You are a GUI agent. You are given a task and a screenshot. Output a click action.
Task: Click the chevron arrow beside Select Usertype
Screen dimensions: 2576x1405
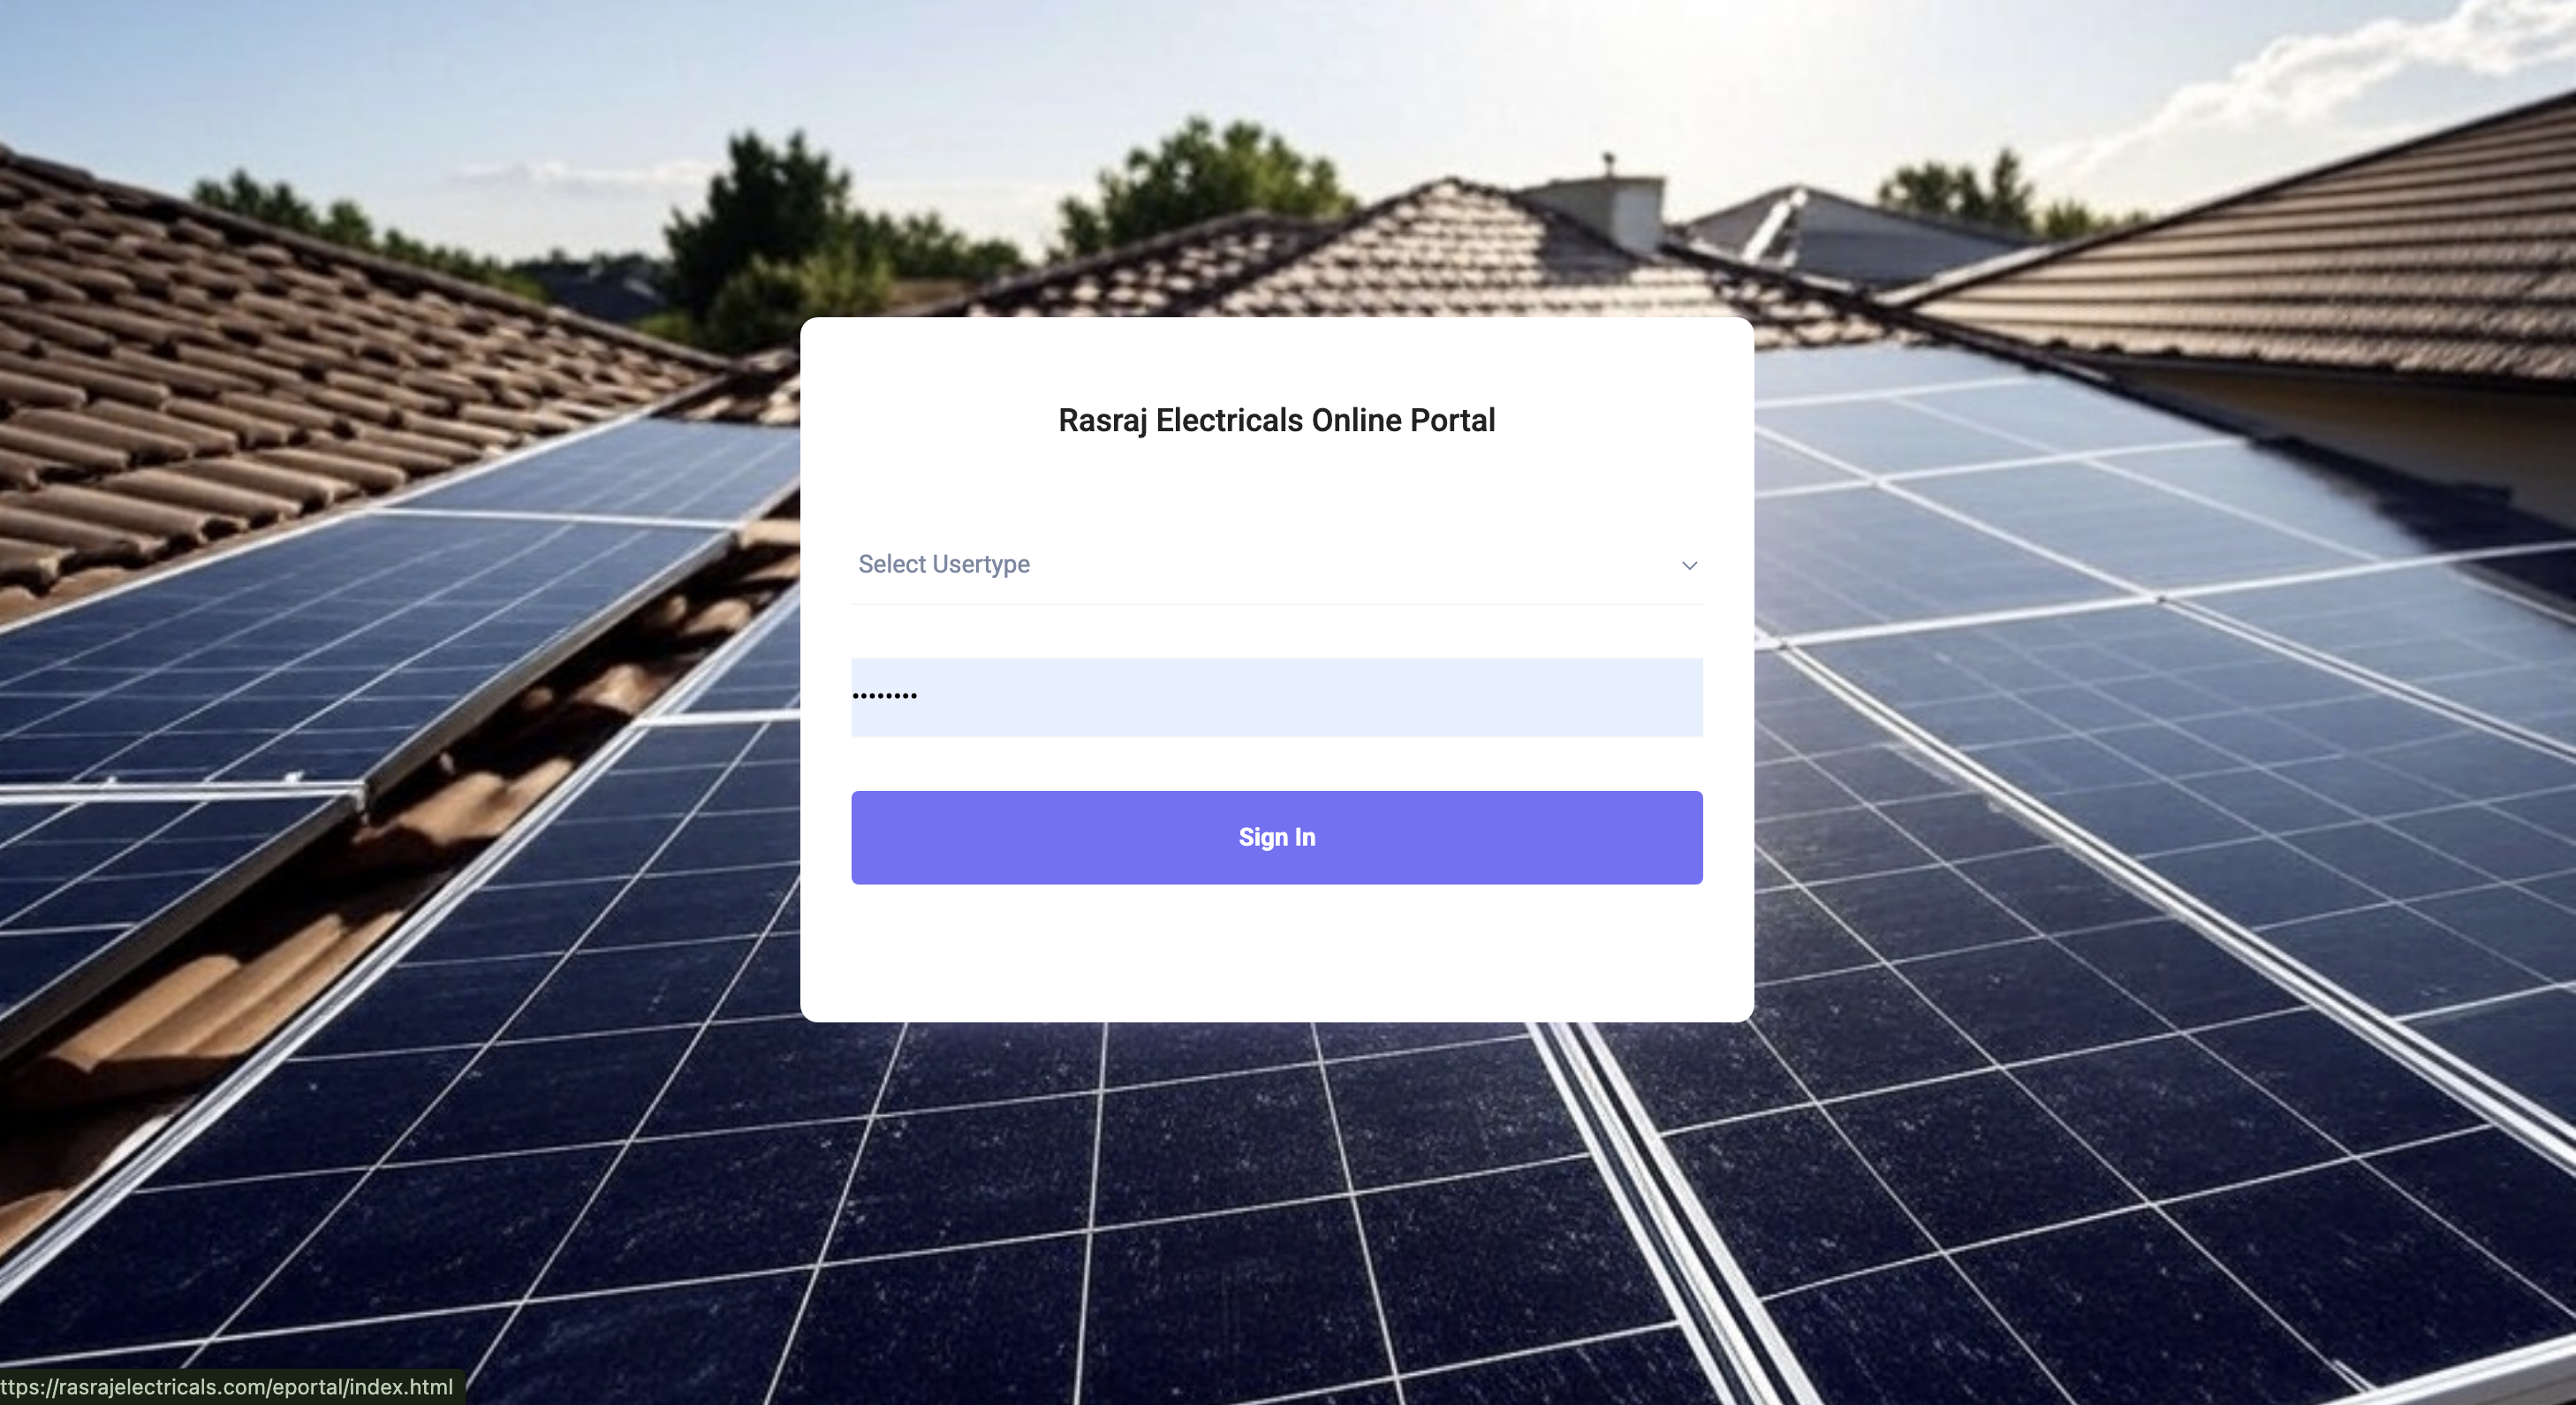(x=1689, y=566)
